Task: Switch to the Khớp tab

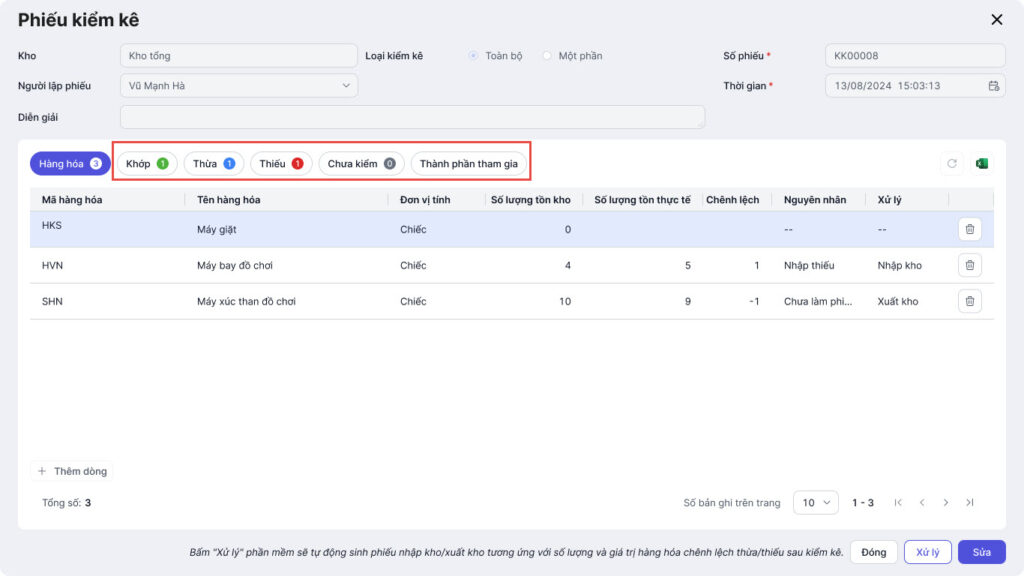Action: (147, 164)
